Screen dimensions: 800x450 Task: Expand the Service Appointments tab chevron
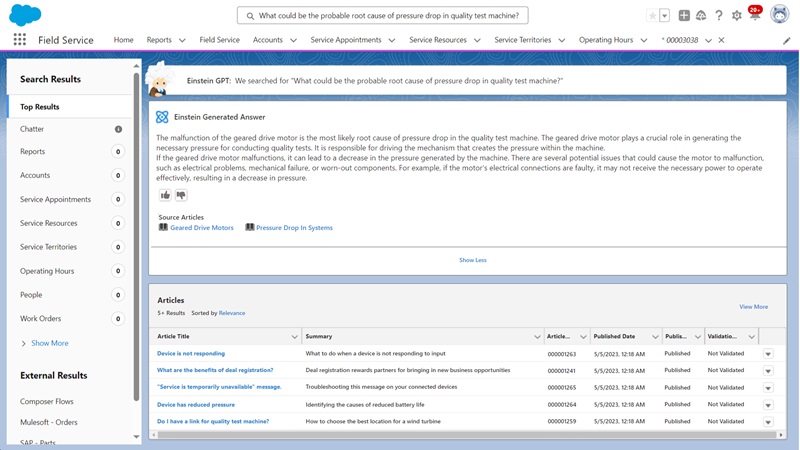[x=392, y=40]
